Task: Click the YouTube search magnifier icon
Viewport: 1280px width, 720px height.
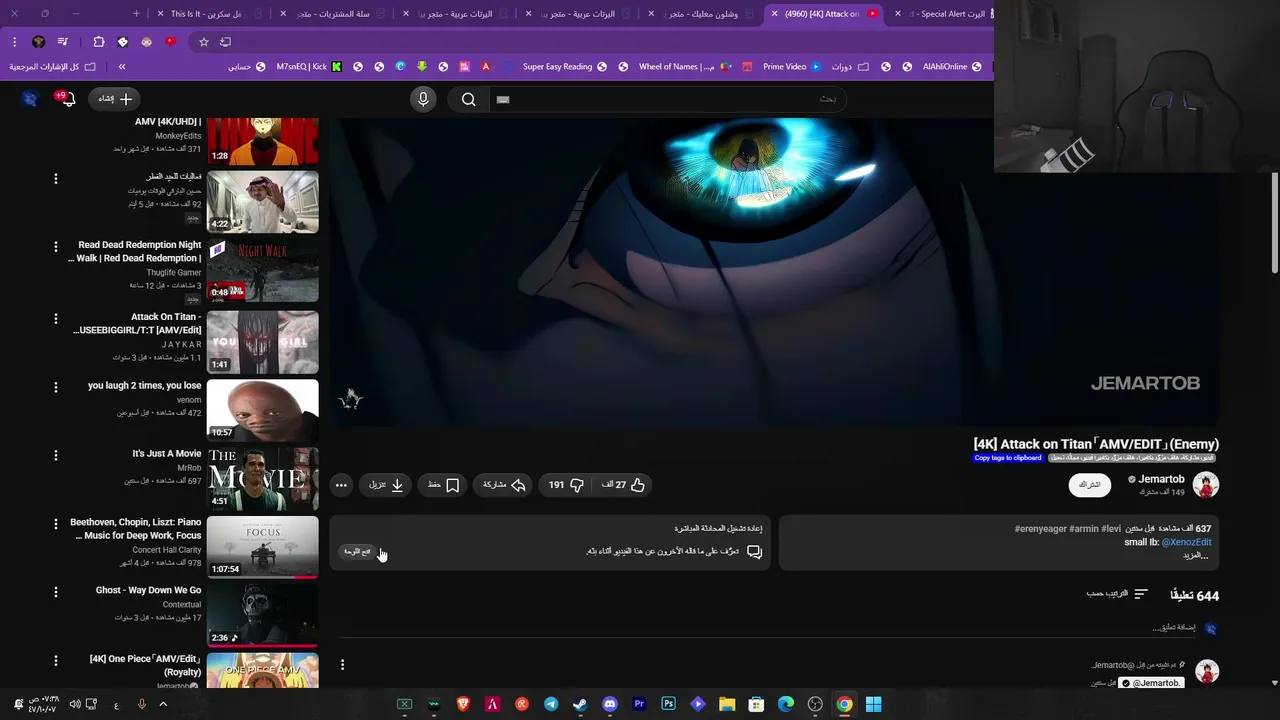Action: pyautogui.click(x=468, y=99)
